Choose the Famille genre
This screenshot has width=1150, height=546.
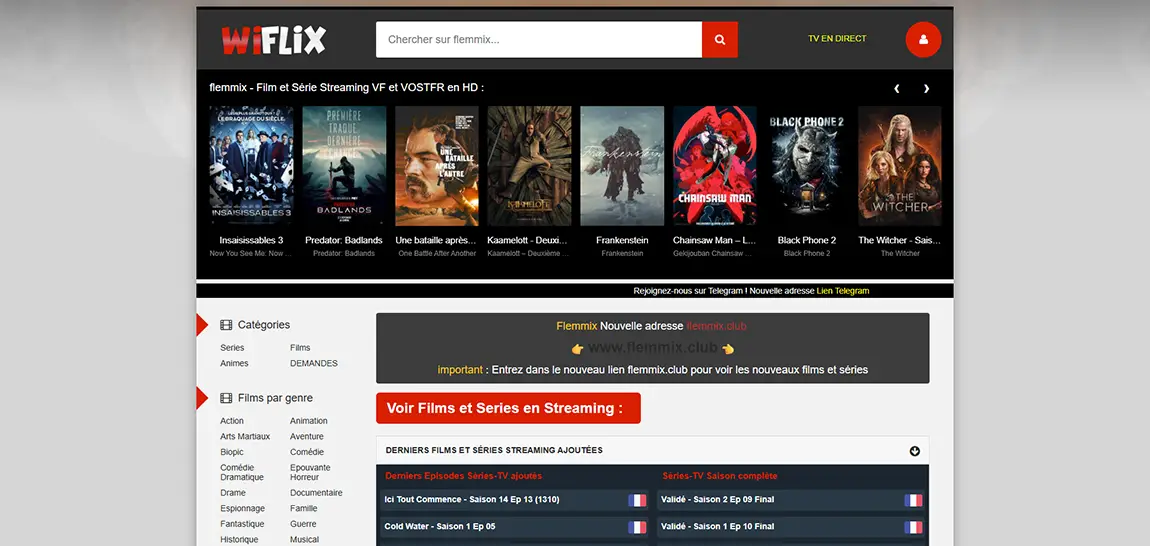pos(304,509)
